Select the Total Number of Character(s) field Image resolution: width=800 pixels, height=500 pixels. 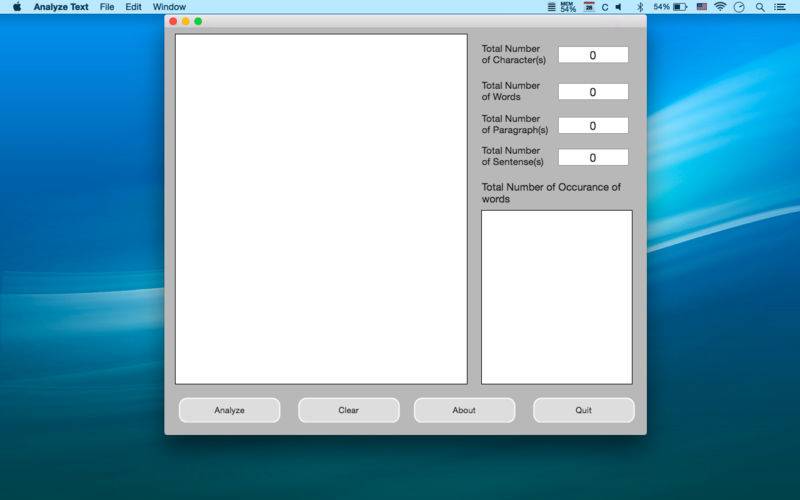[x=593, y=55]
